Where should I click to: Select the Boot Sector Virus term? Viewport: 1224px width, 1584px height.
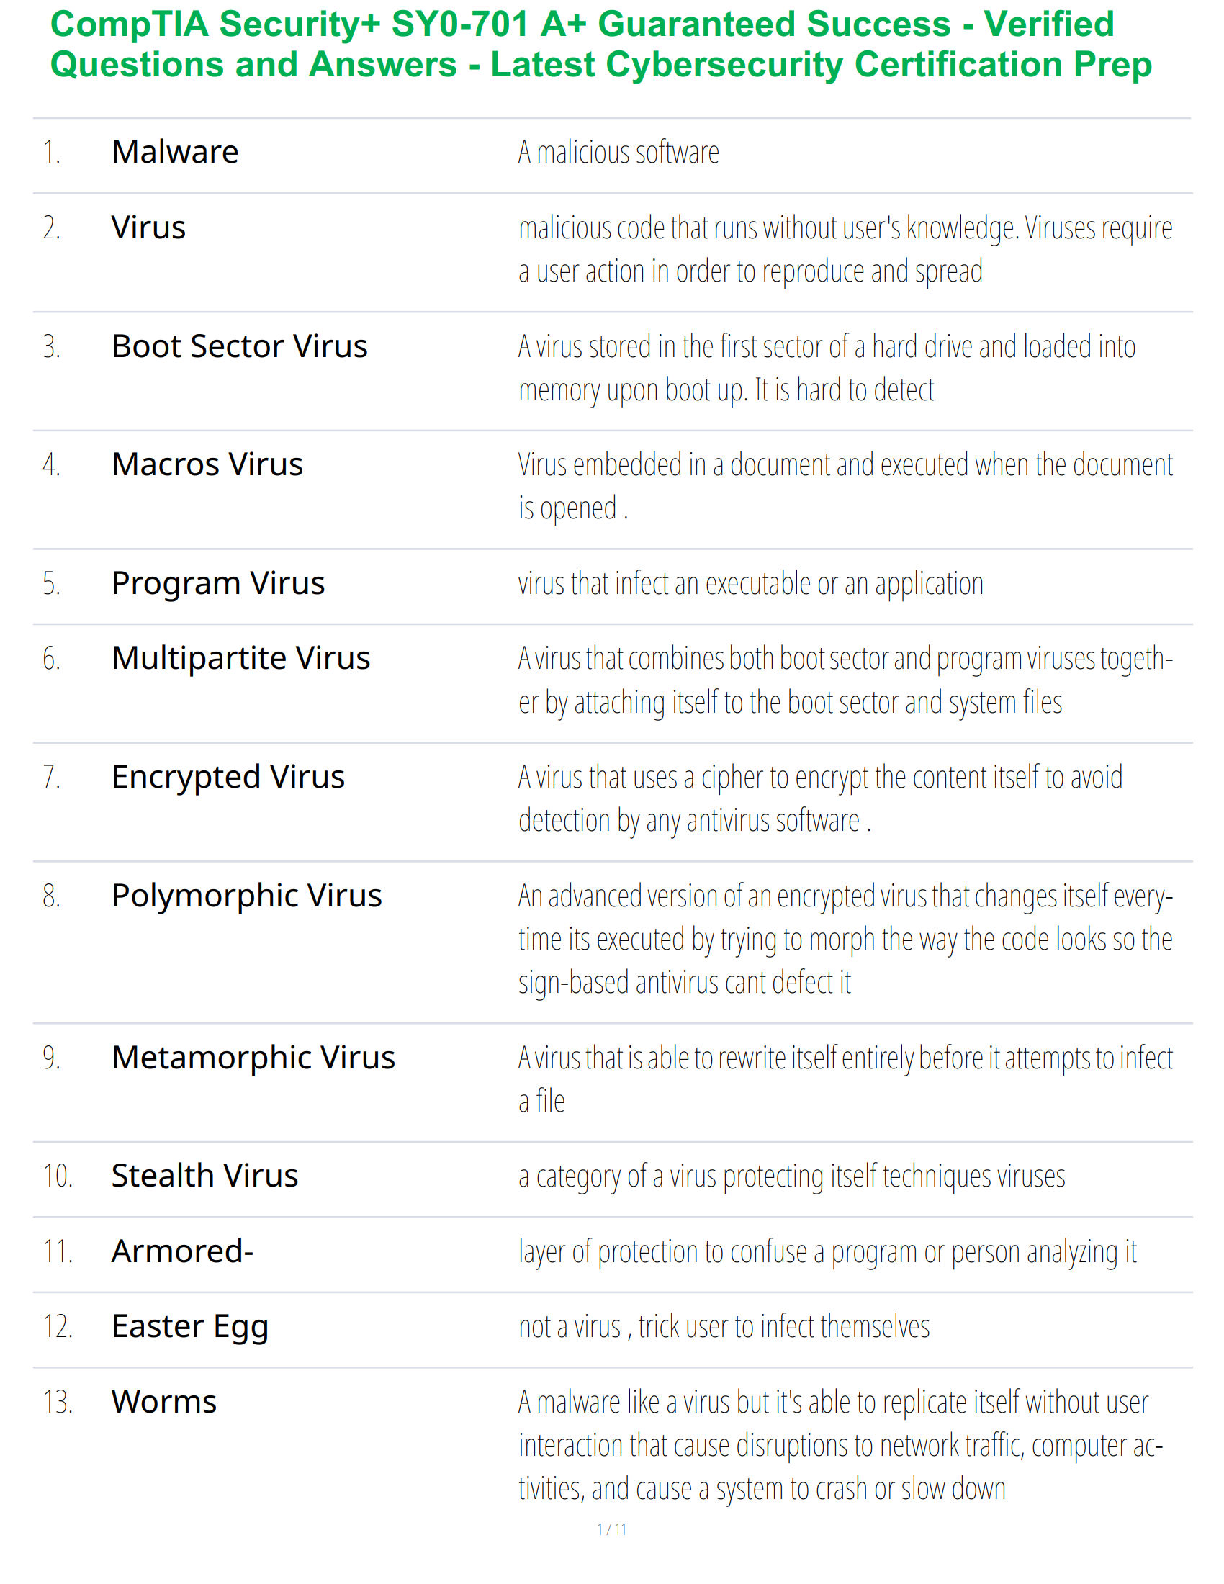point(239,346)
